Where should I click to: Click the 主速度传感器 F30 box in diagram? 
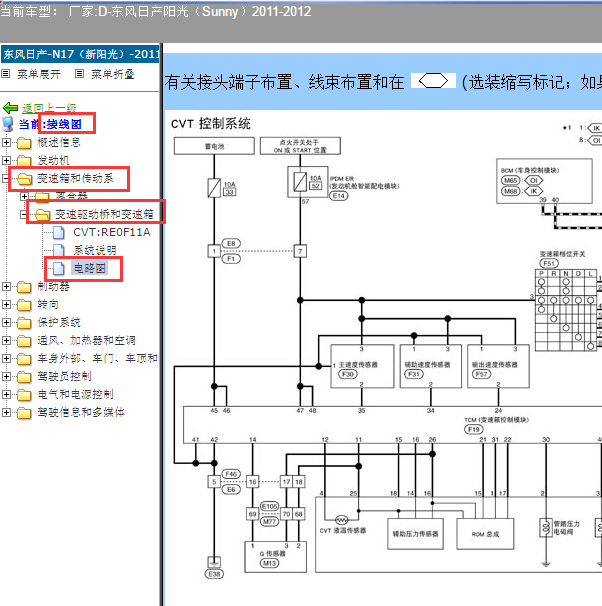tap(362, 366)
